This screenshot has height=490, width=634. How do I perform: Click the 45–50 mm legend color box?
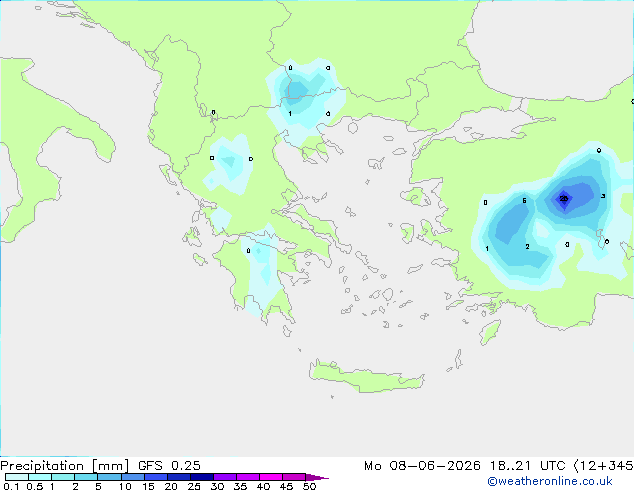[294, 477]
